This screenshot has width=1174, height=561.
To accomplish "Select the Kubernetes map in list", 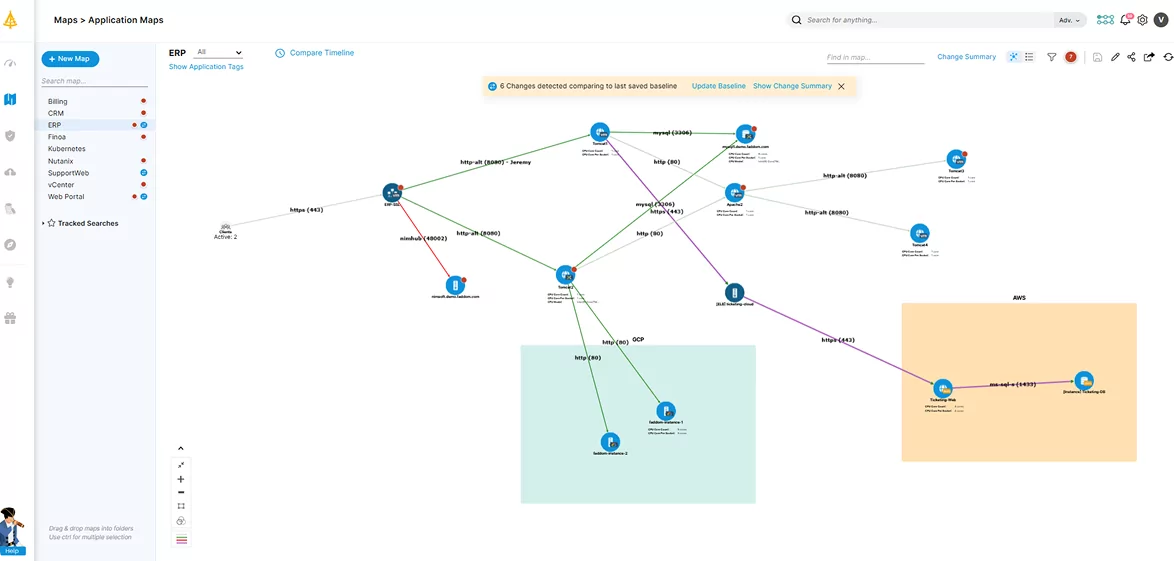I will (x=67, y=149).
